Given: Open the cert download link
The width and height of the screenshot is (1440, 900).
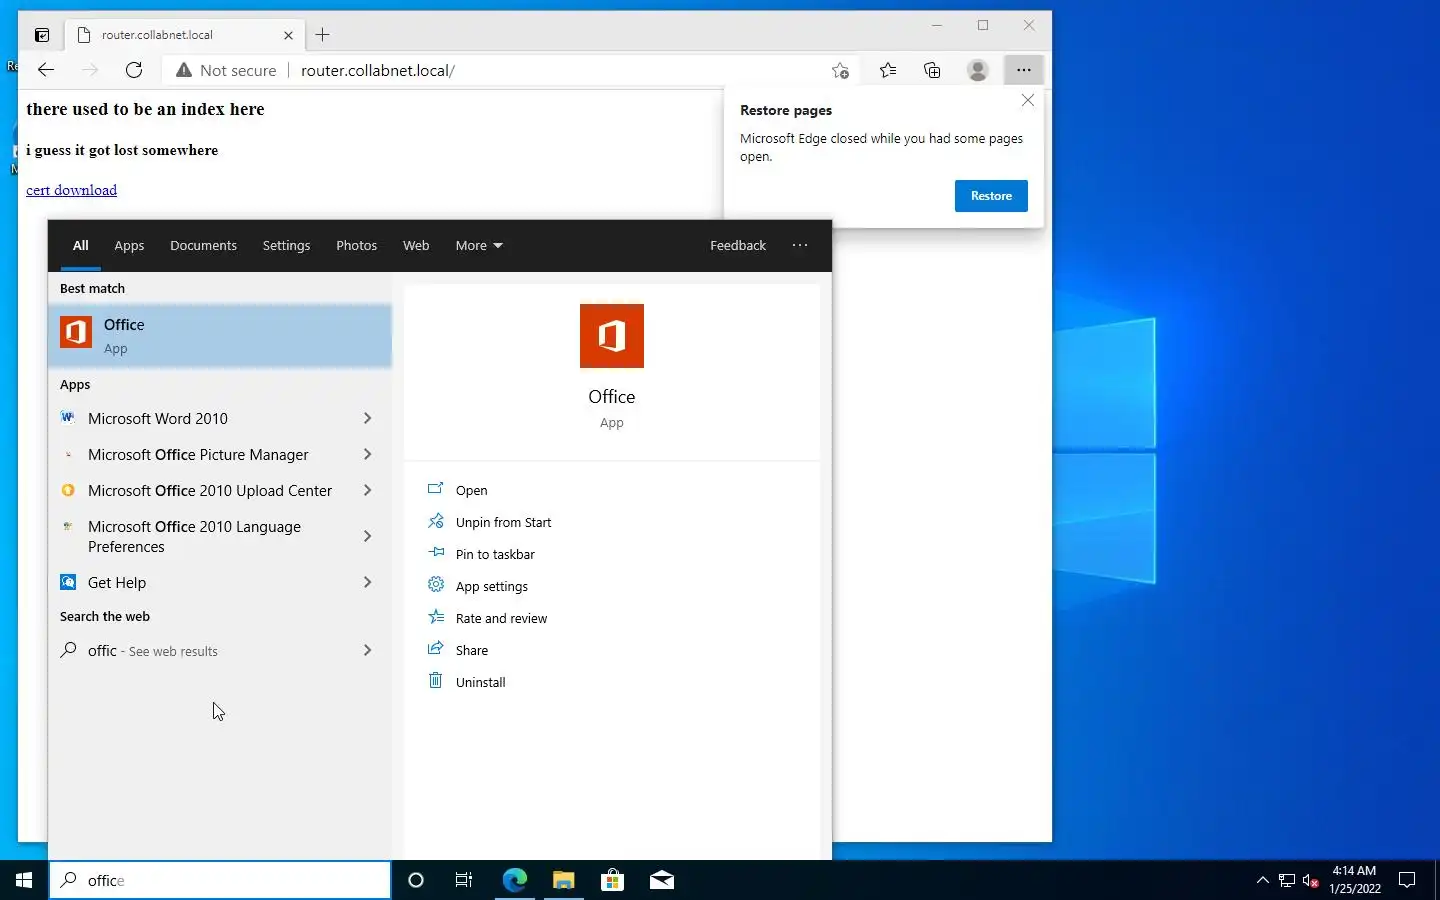Looking at the screenshot, I should (71, 190).
